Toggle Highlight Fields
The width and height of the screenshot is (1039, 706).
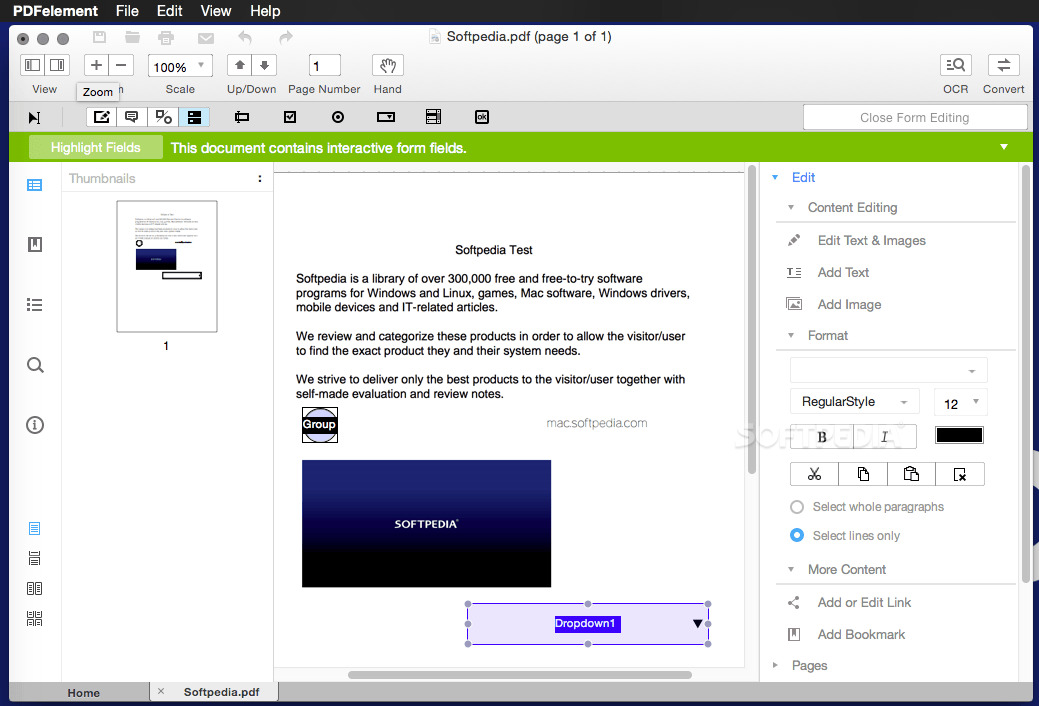(x=95, y=147)
